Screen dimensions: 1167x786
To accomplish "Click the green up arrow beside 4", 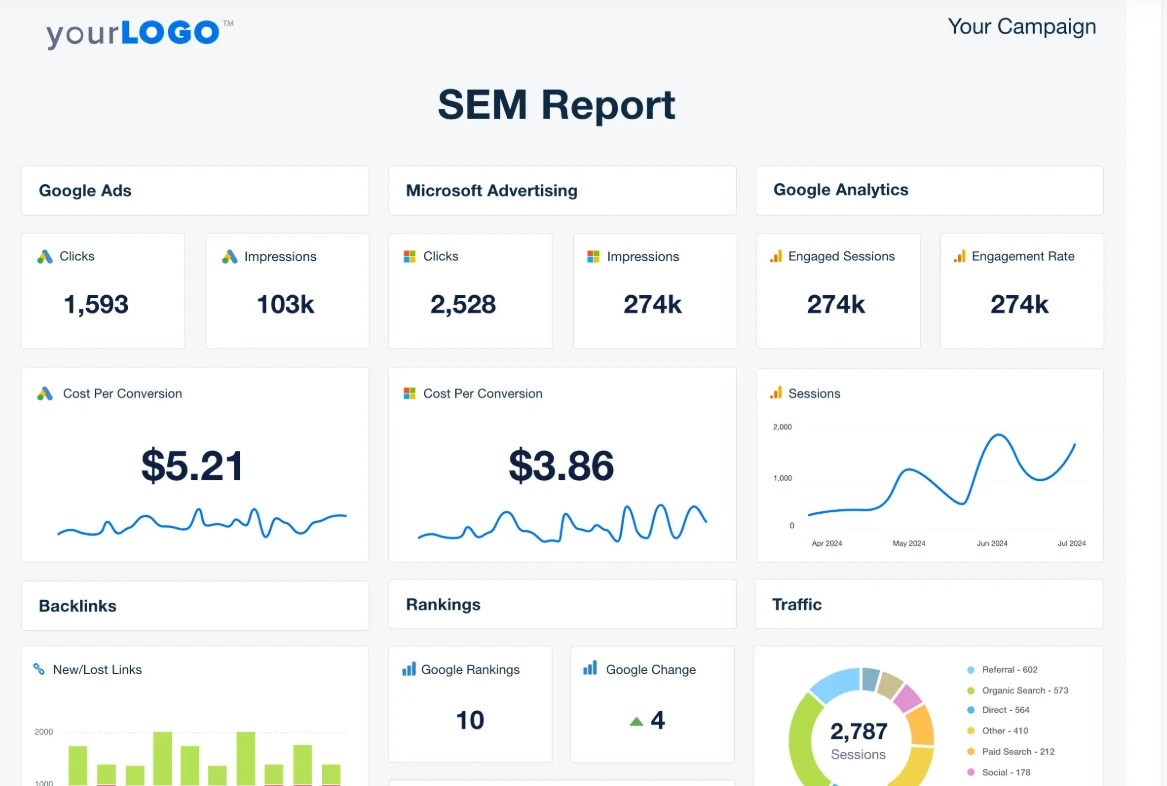I will click(636, 721).
